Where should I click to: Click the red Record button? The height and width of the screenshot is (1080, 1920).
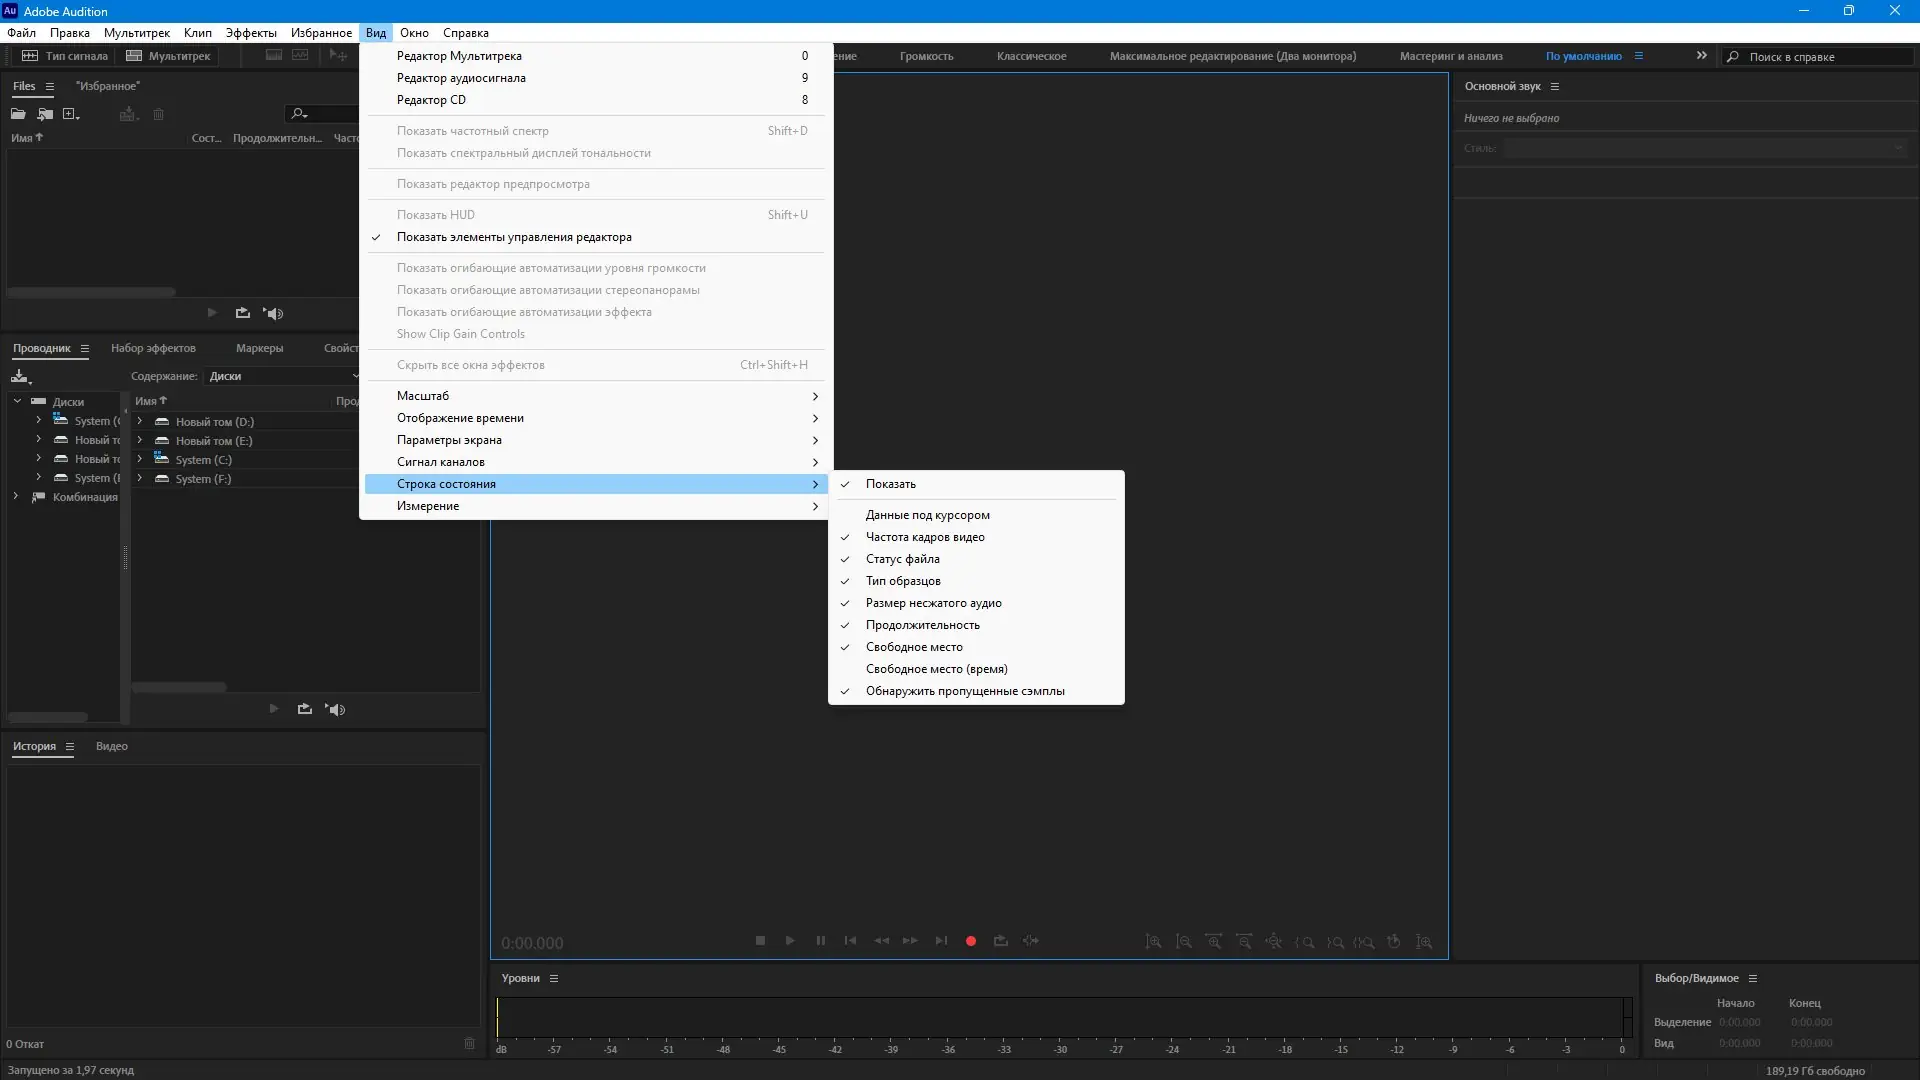tap(970, 941)
